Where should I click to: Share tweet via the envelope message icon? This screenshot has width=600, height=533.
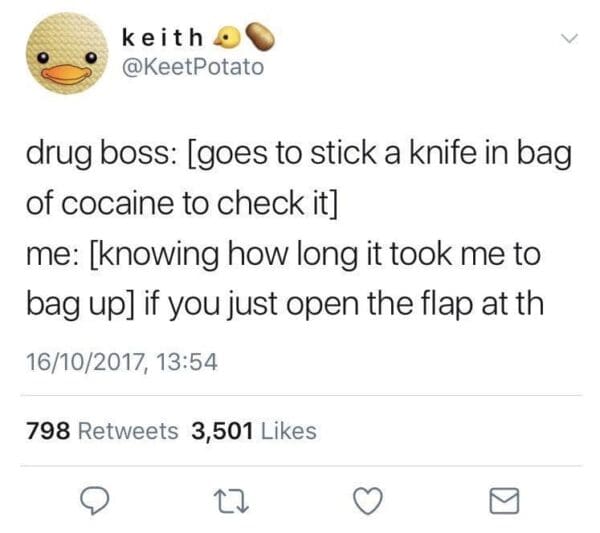[505, 501]
